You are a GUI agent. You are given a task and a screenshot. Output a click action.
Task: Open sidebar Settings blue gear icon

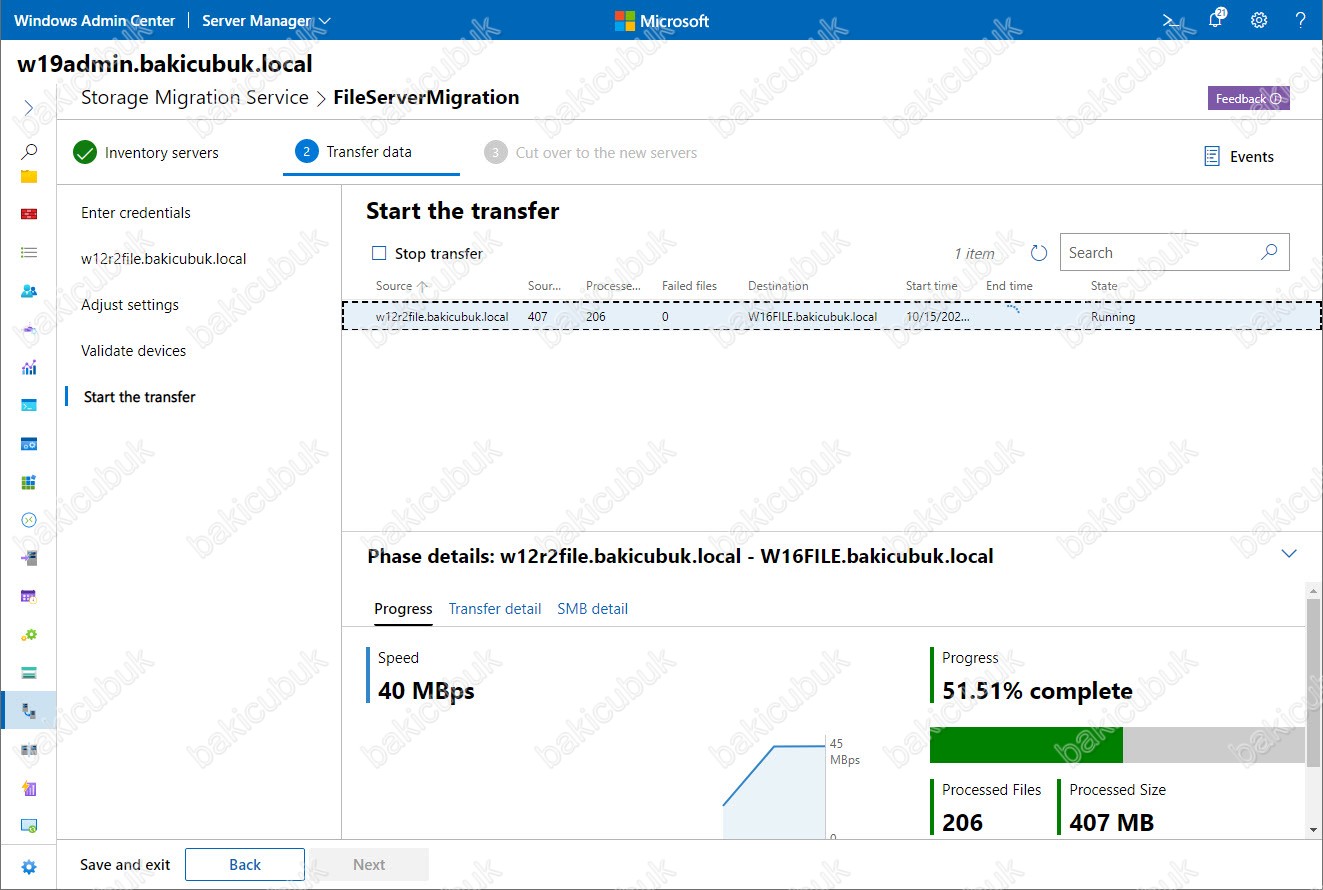coord(29,867)
